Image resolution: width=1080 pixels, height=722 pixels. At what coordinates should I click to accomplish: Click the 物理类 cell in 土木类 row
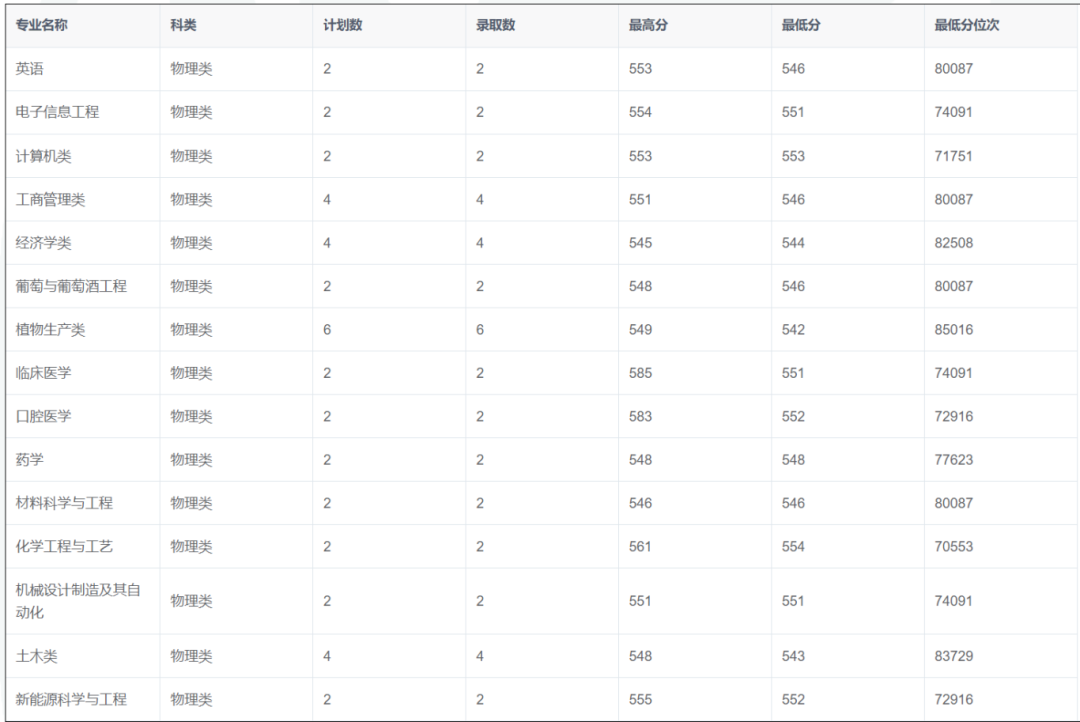coord(191,656)
